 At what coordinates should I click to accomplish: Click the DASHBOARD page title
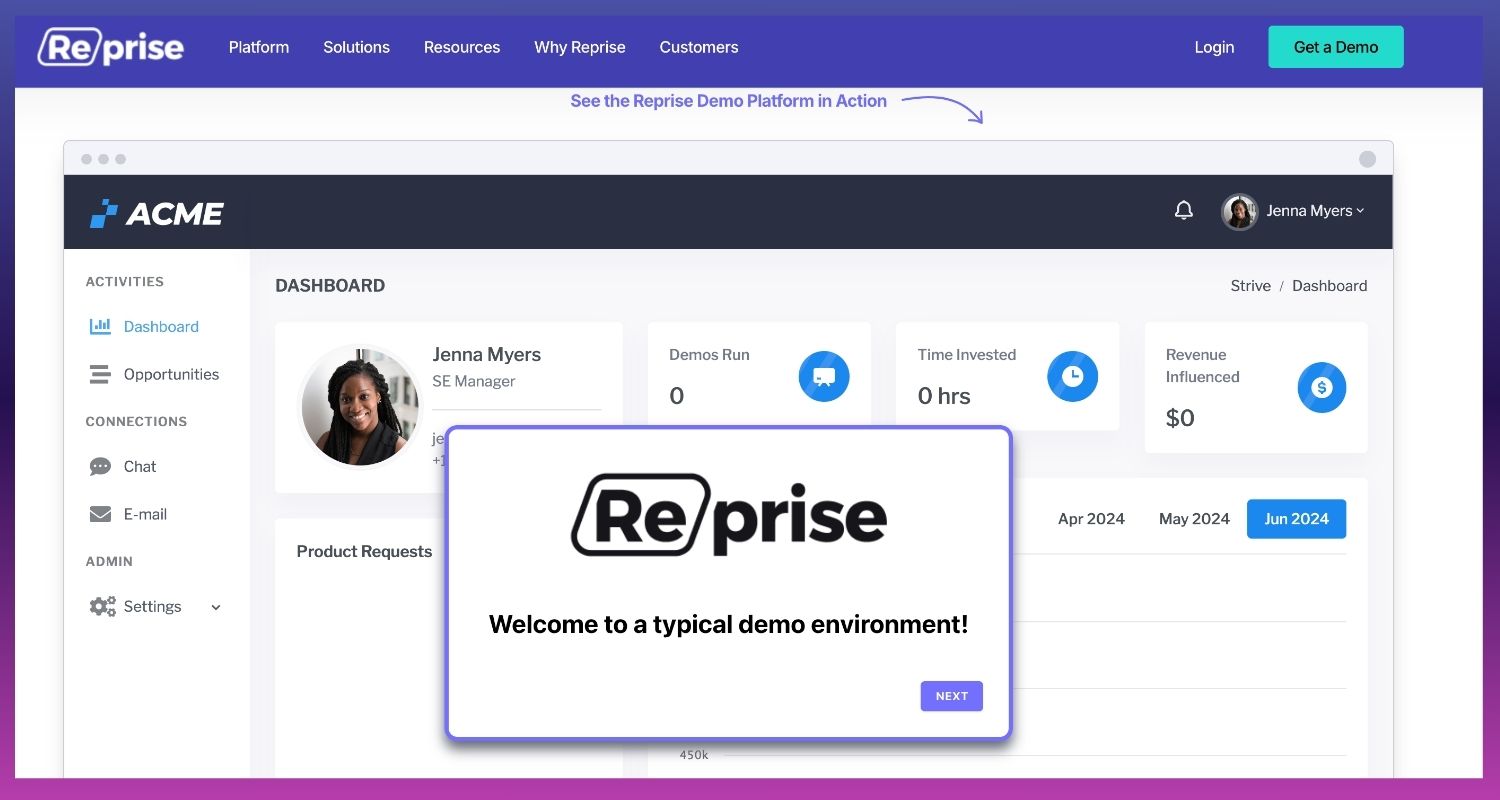coord(330,286)
